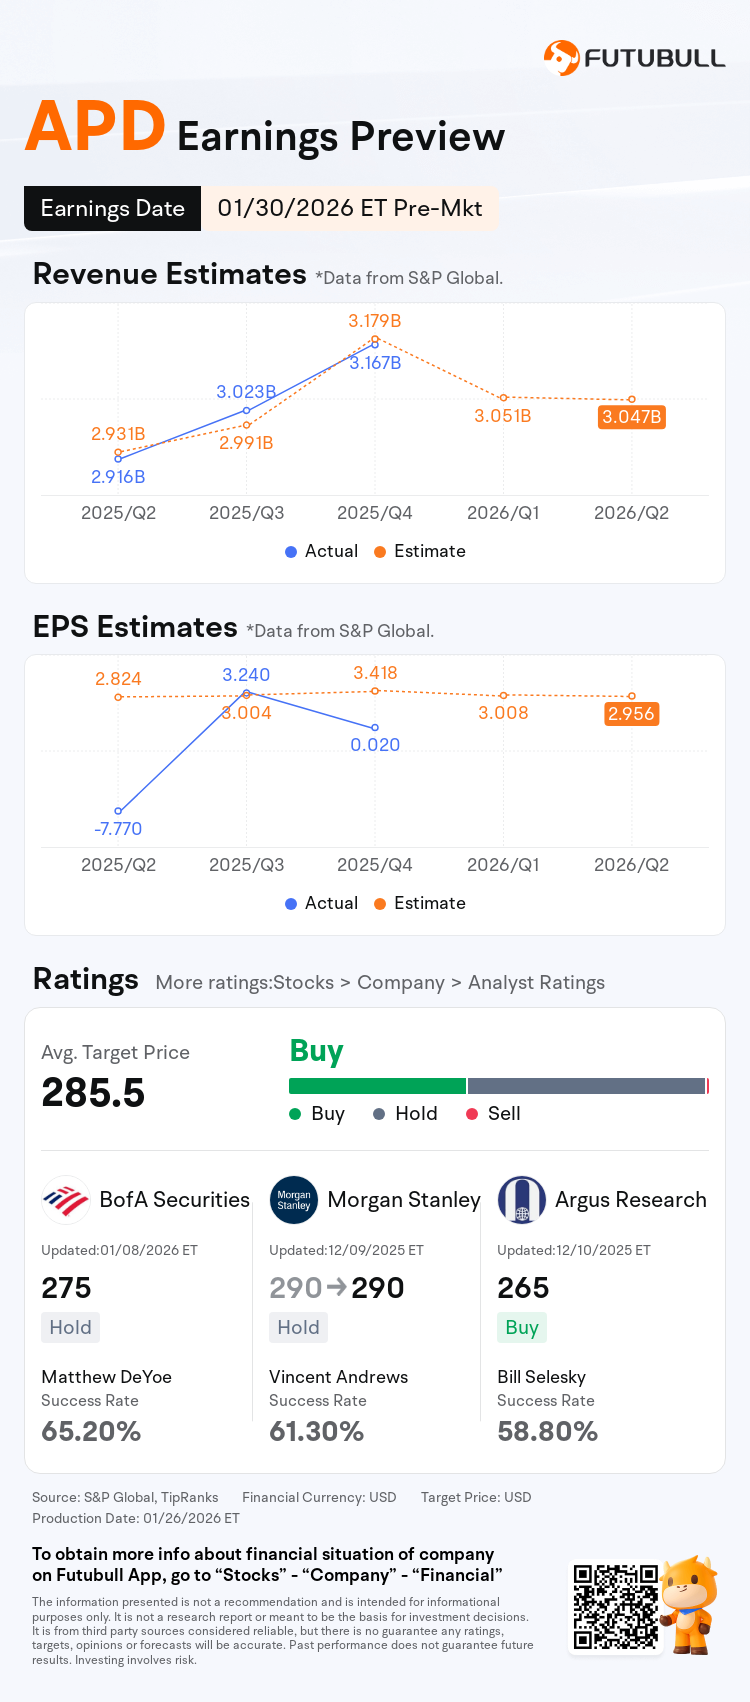Click the Hold badge under BofA Securities
Viewport: 750px width, 1702px height.
click(70, 1328)
